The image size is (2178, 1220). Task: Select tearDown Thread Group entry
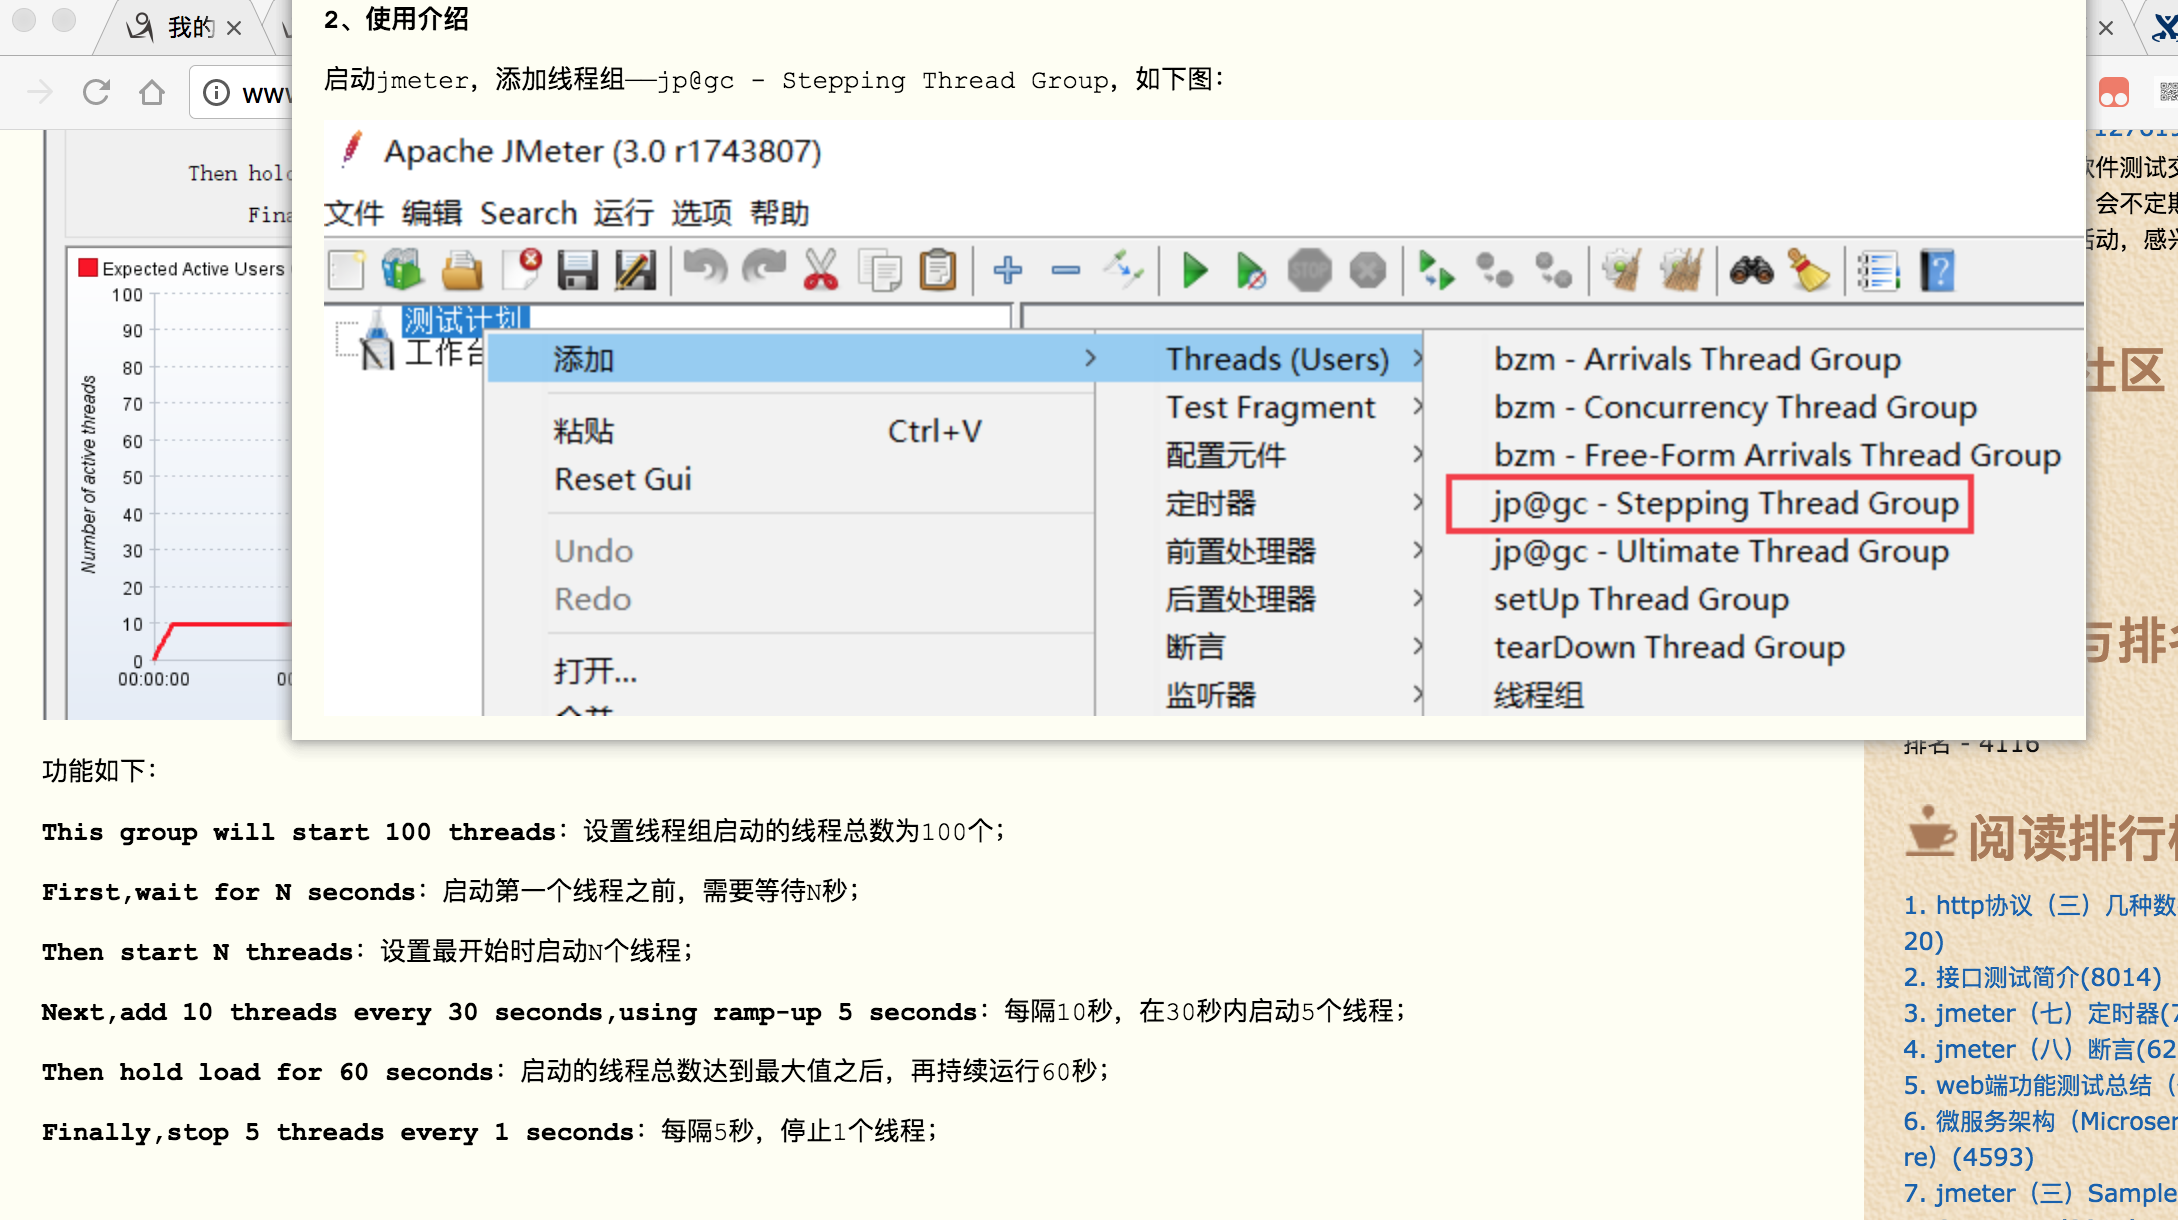(1669, 647)
